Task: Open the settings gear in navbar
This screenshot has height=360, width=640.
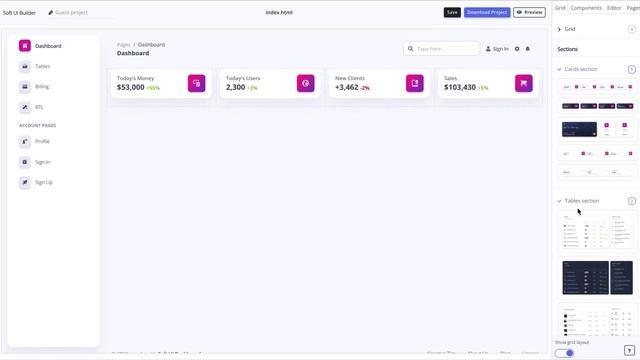Action: point(517,49)
